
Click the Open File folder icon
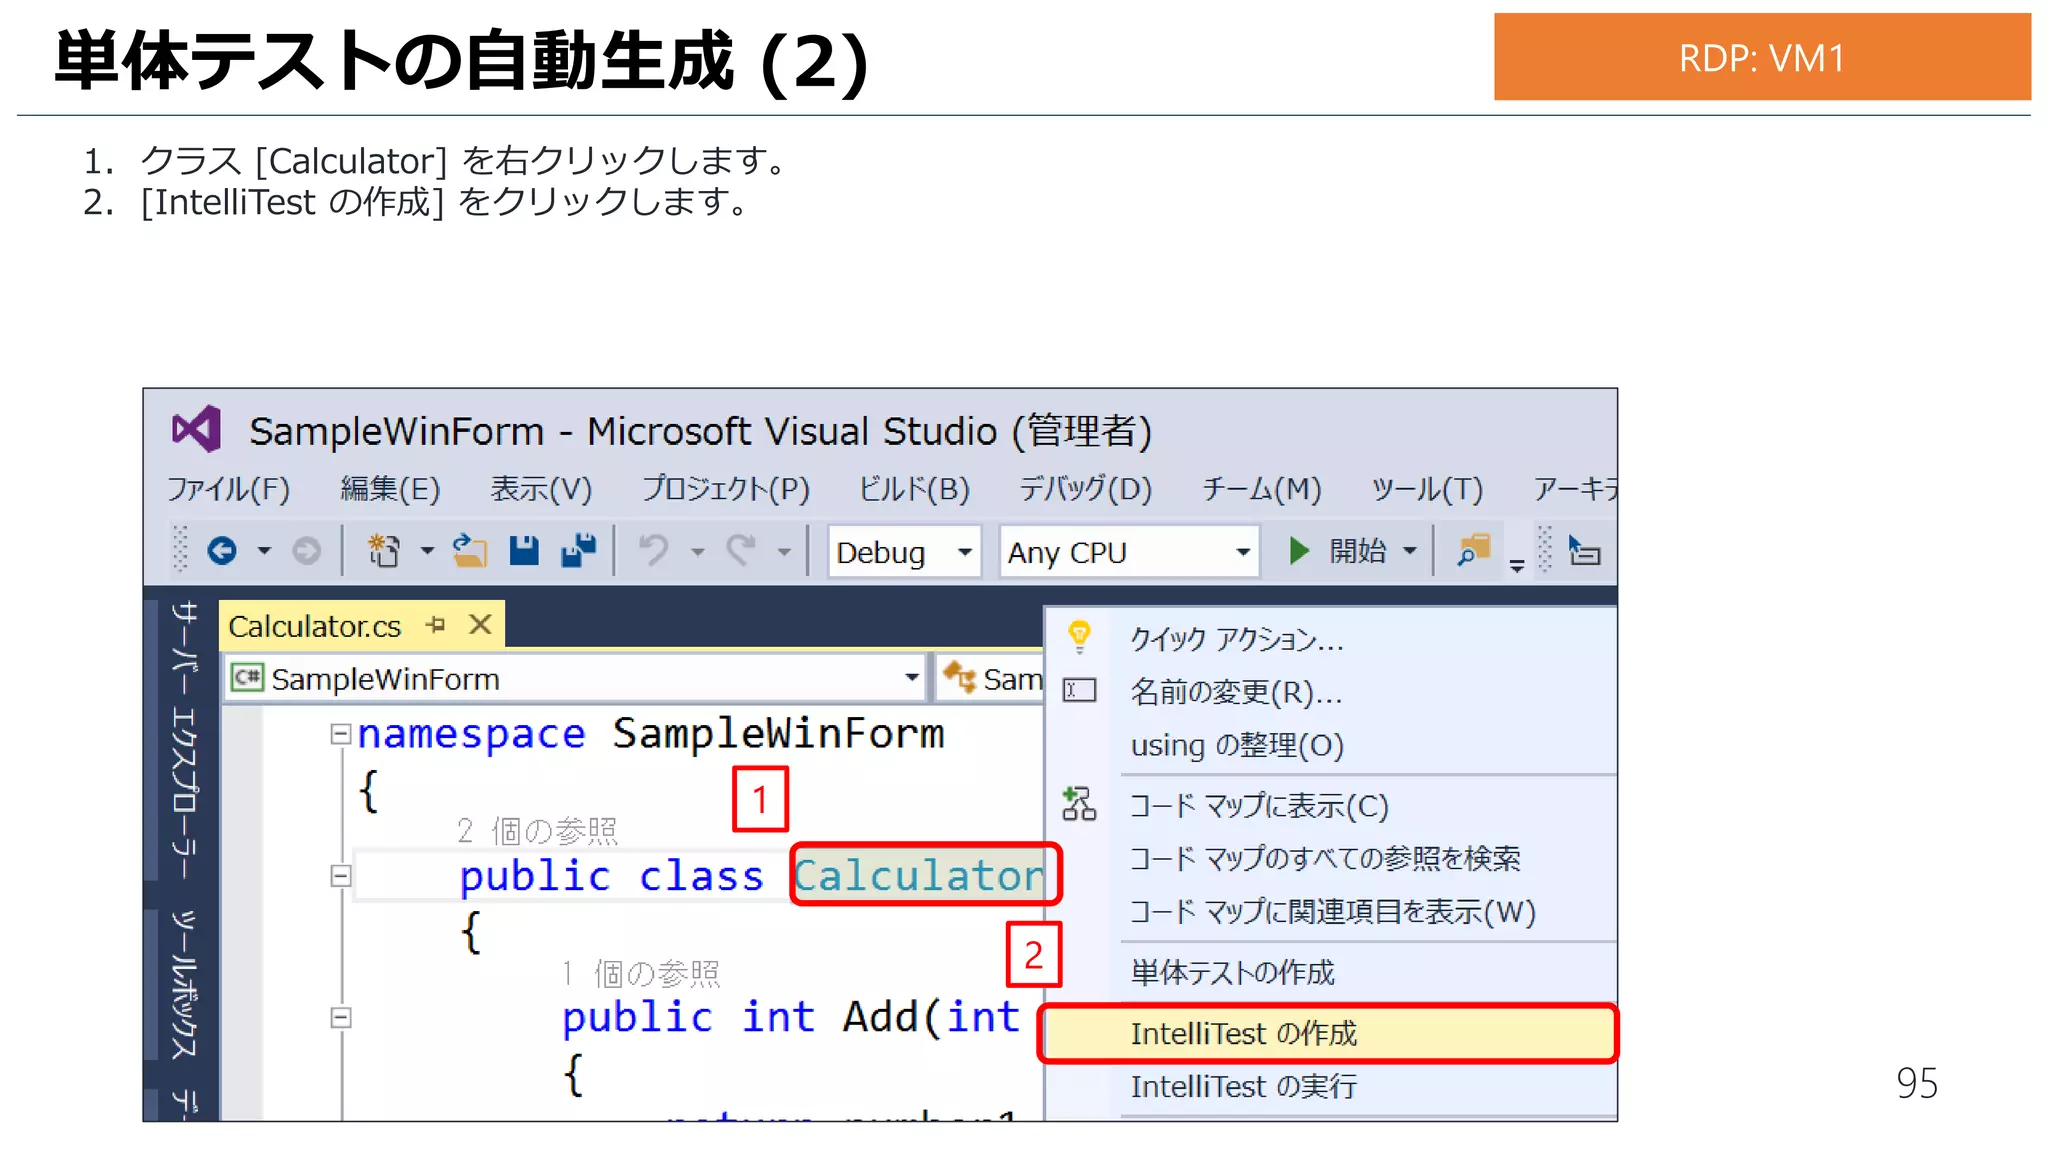[x=469, y=551]
